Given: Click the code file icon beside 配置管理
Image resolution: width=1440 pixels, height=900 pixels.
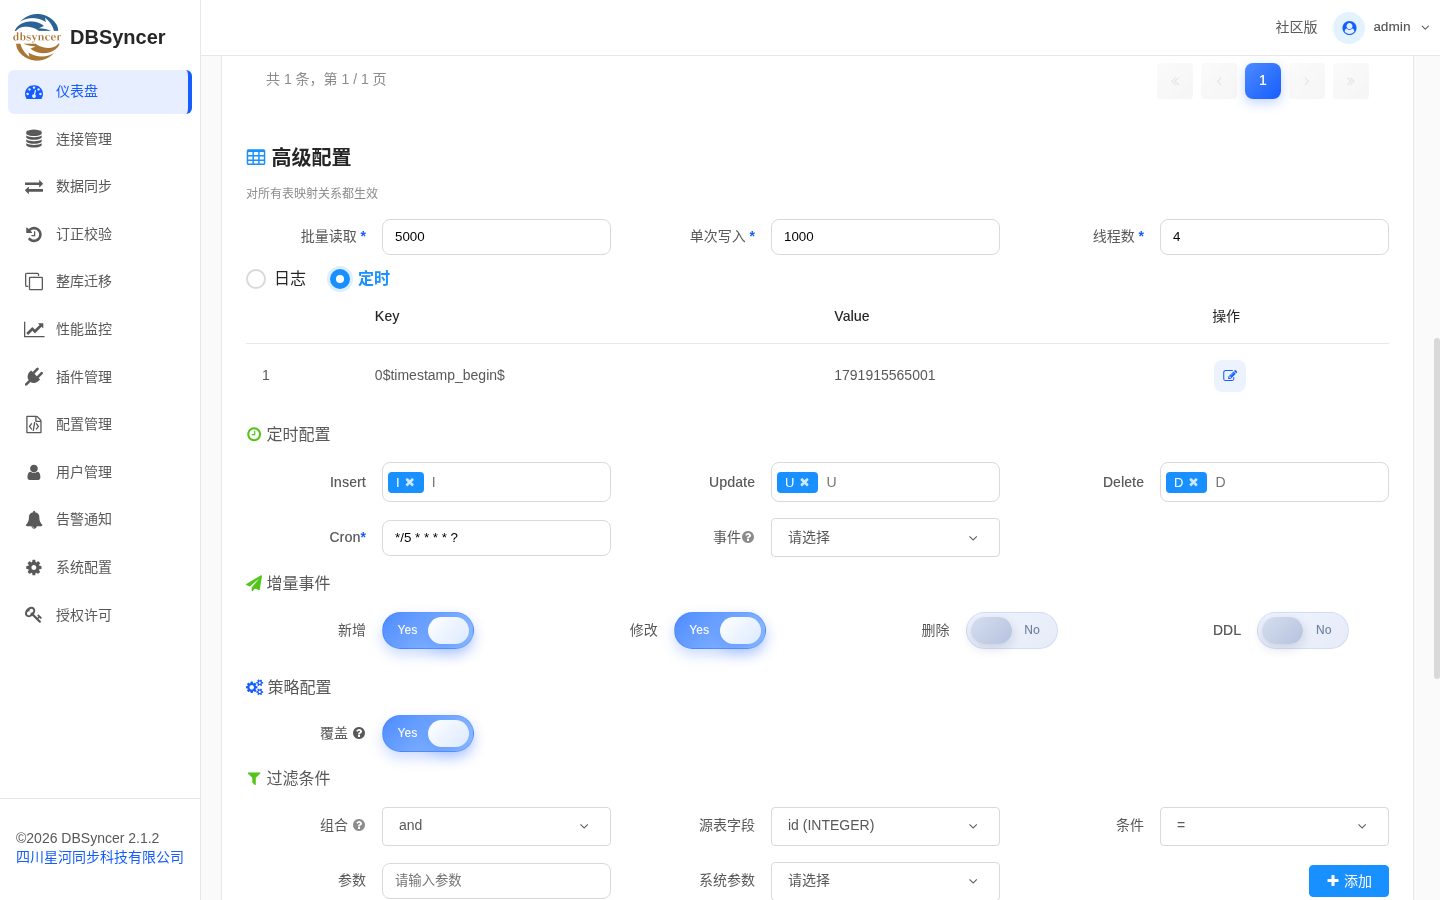Looking at the screenshot, I should coord(34,424).
